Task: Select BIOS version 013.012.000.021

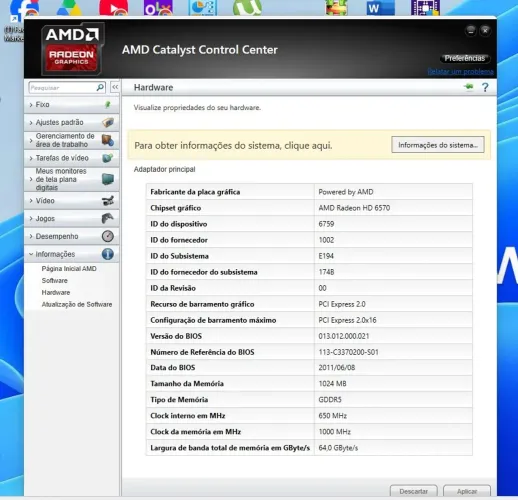Action: tap(344, 336)
